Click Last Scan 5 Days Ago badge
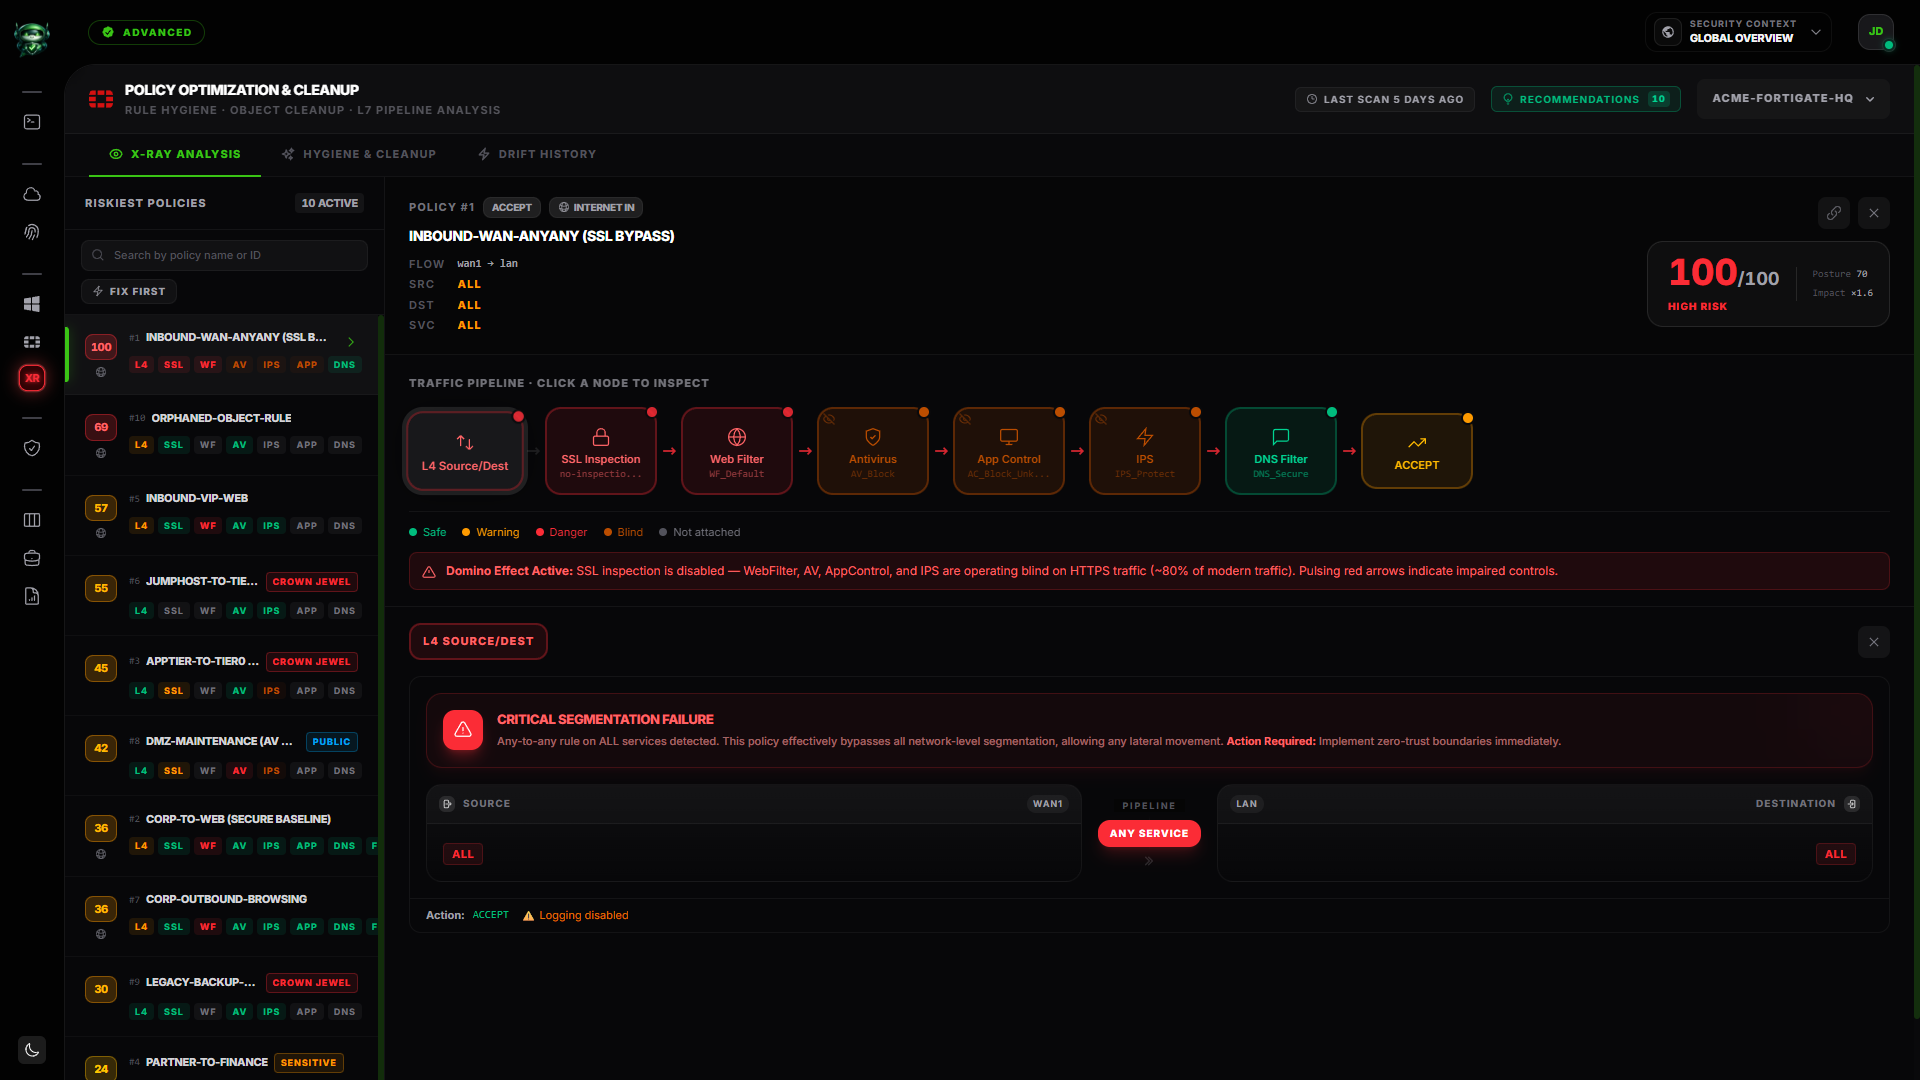 (1384, 99)
